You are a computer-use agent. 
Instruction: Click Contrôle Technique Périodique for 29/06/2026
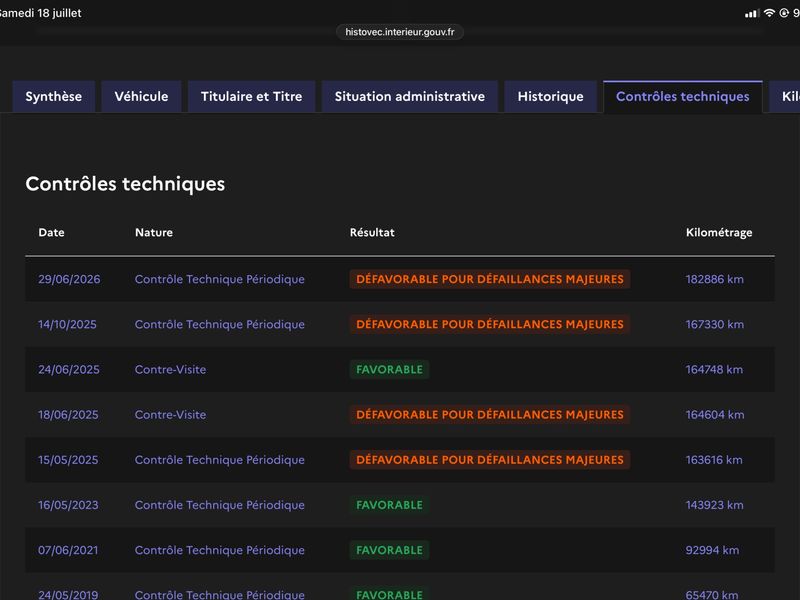click(x=220, y=279)
